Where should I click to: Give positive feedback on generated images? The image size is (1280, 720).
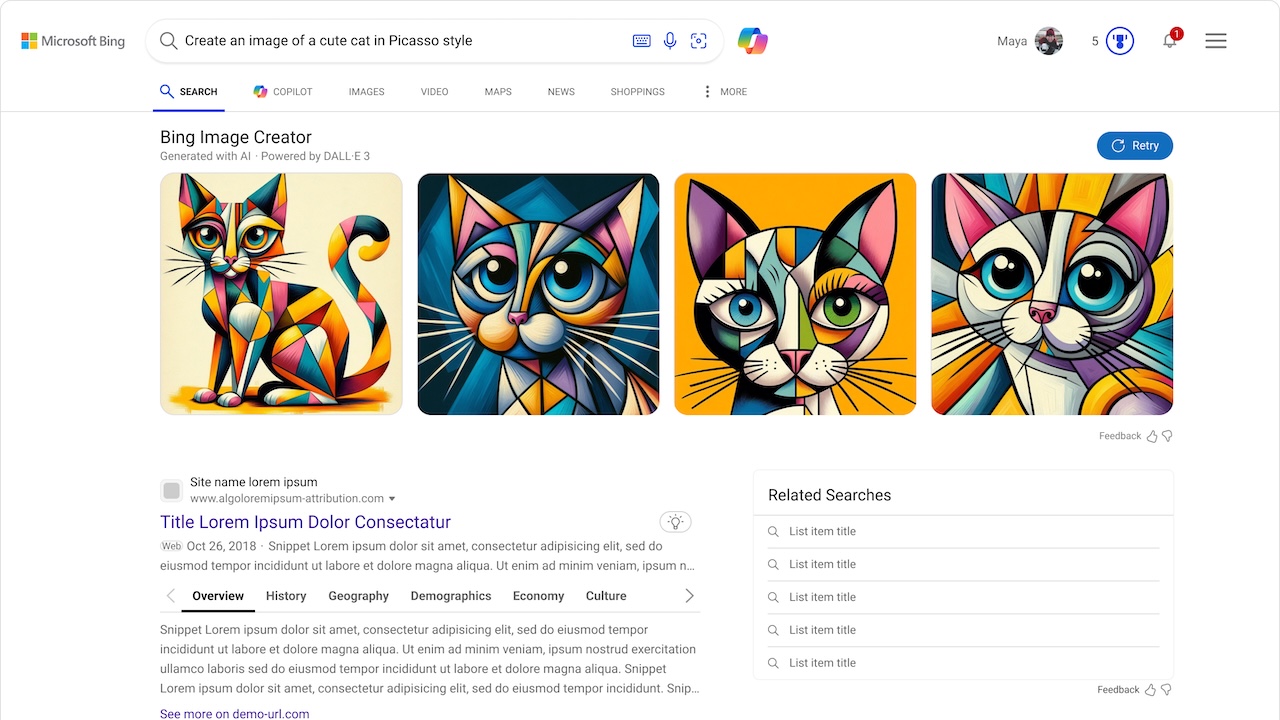point(1152,435)
